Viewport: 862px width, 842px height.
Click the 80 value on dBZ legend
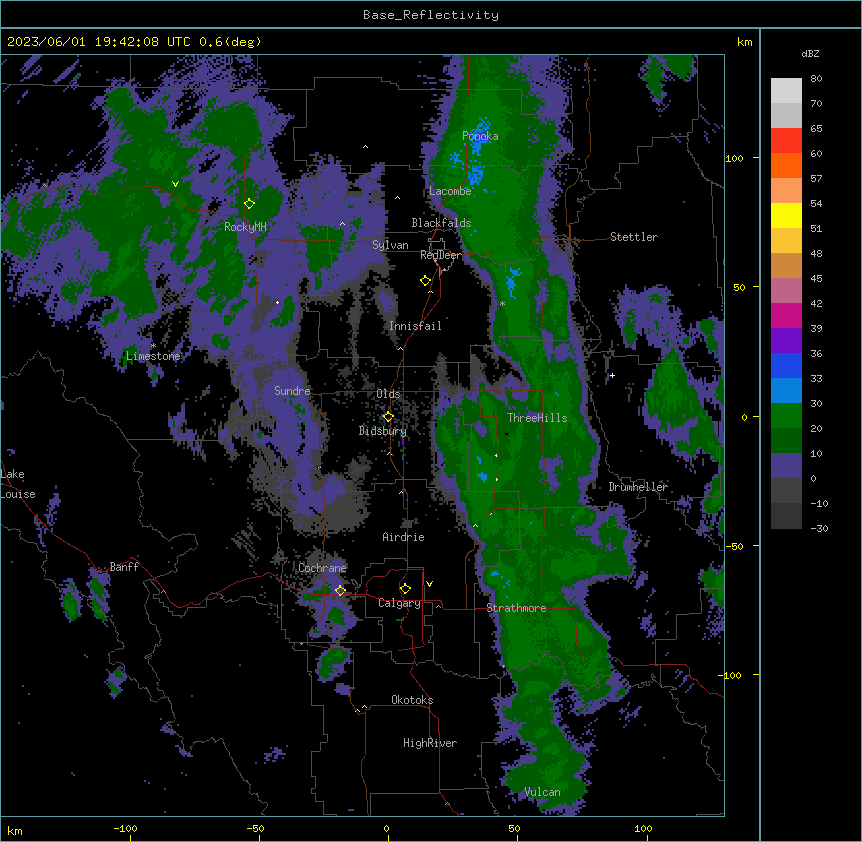pyautogui.click(x=816, y=79)
